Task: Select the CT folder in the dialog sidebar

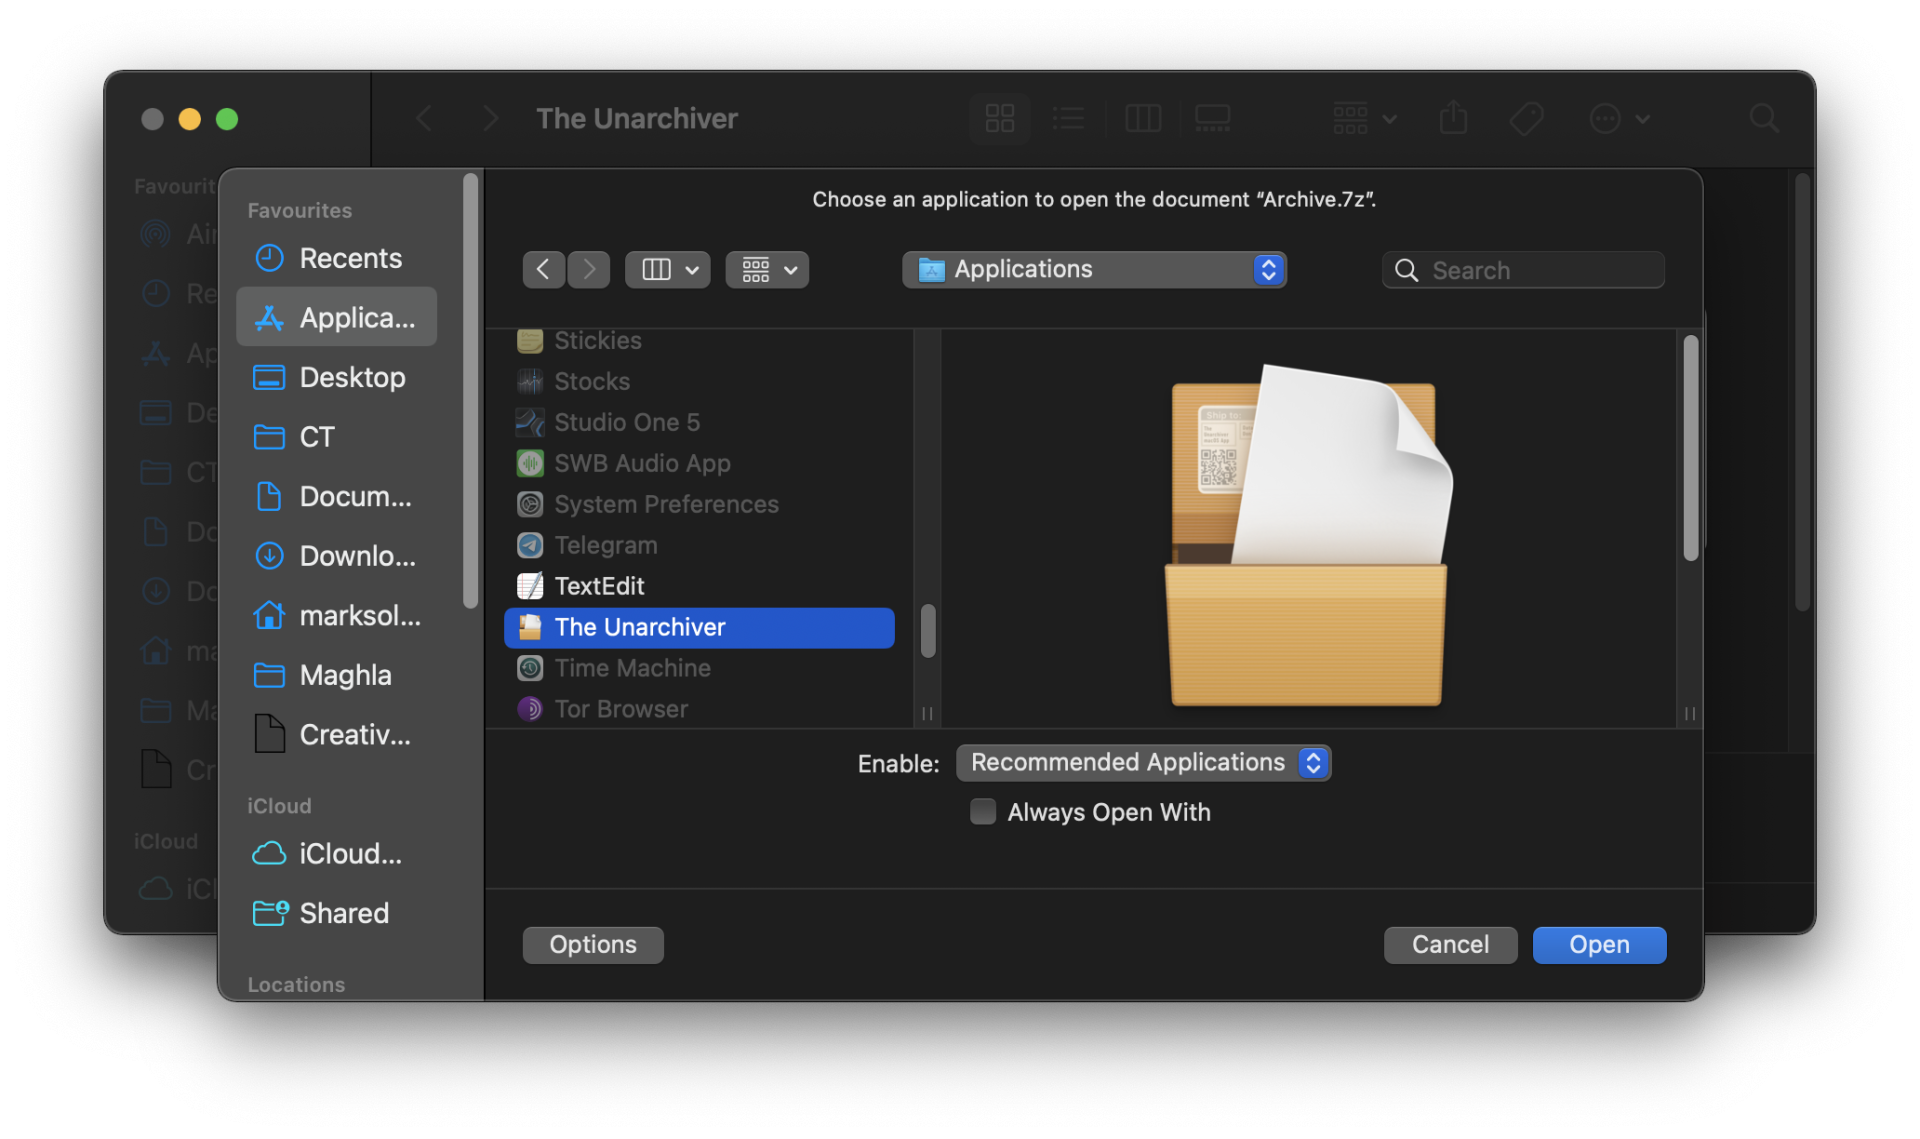Action: coord(337,437)
